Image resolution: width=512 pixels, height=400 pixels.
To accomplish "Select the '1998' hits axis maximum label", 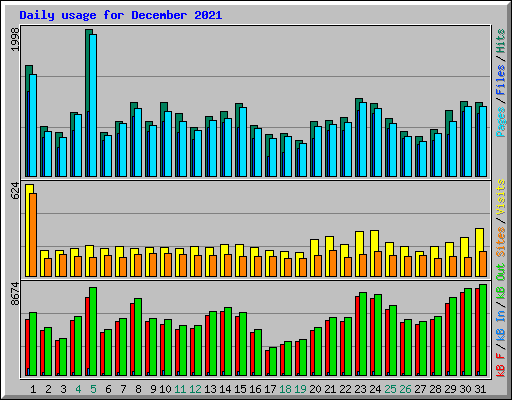I will click(15, 39).
